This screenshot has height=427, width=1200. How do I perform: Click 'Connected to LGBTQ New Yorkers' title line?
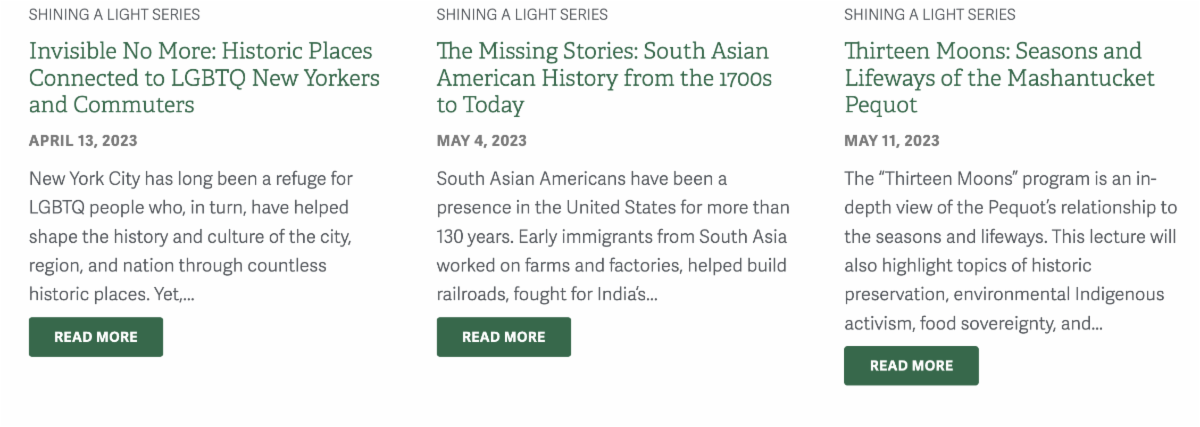coord(204,78)
